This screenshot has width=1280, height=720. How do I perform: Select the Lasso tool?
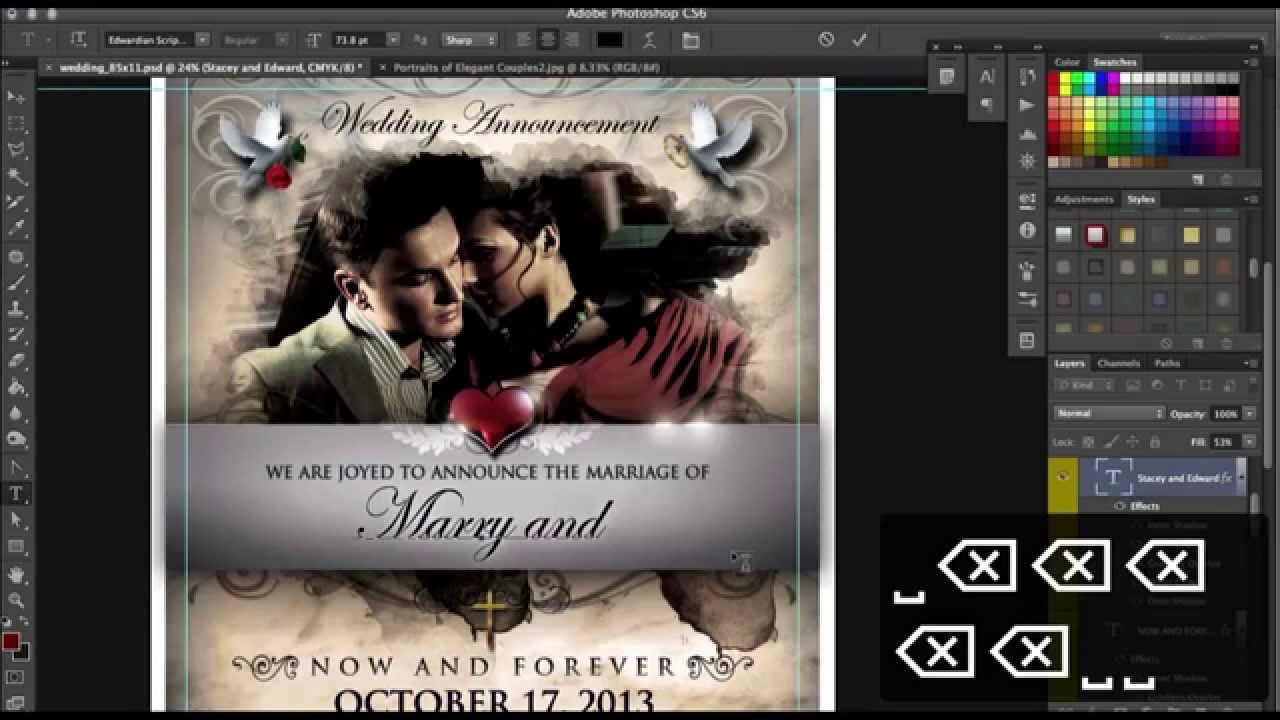click(x=16, y=150)
